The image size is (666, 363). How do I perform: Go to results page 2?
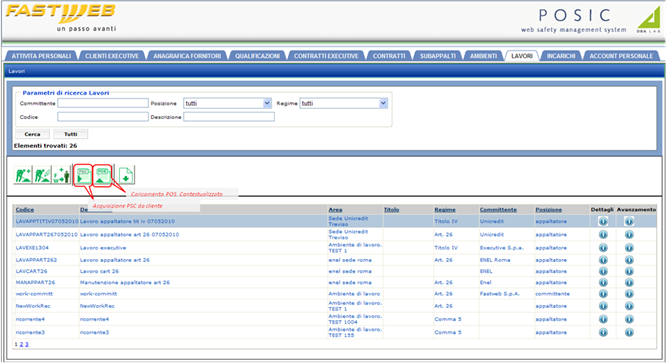click(21, 344)
